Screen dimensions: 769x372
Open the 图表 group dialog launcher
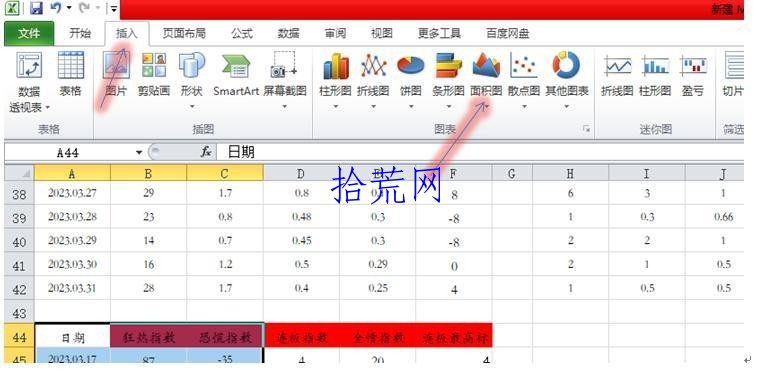(587, 129)
